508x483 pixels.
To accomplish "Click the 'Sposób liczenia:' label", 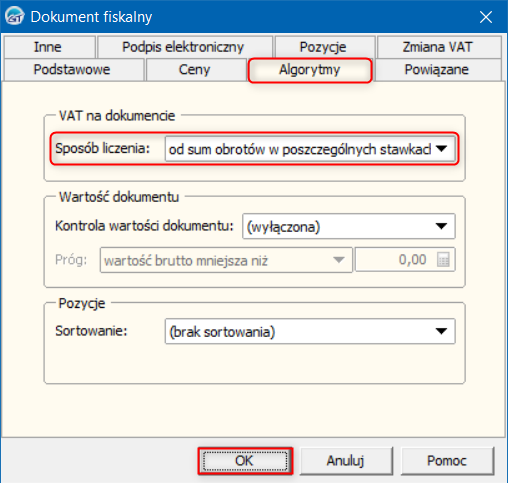I will [103, 148].
